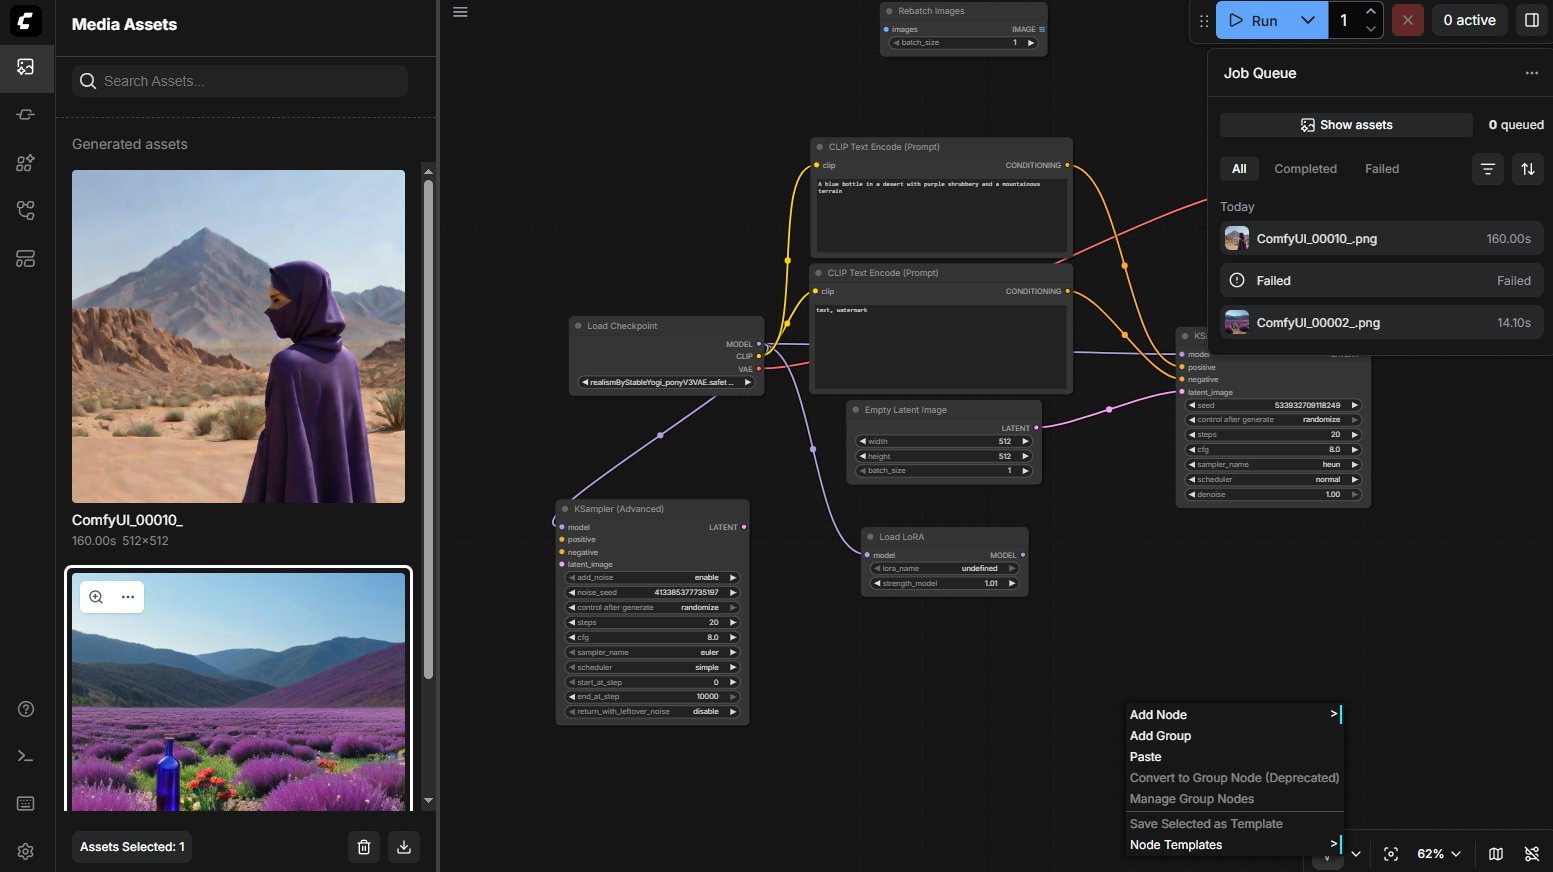Adjust the strength_model value in Load LoRA

(x=945, y=583)
